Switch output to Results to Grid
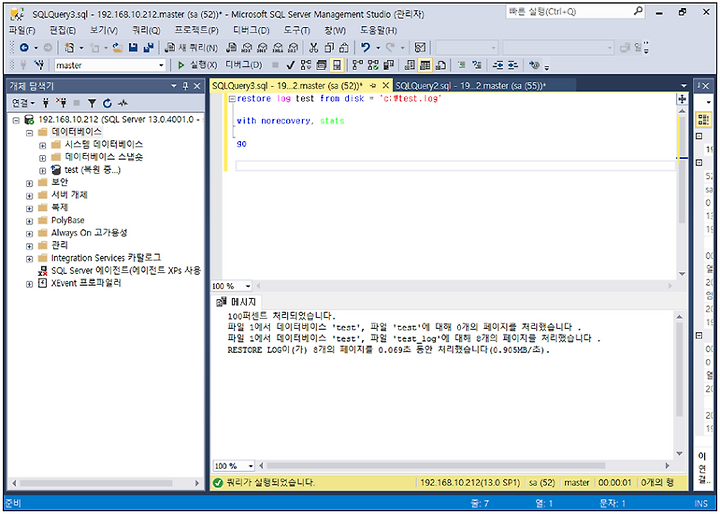This screenshot has height=514, width=720. tap(425, 65)
